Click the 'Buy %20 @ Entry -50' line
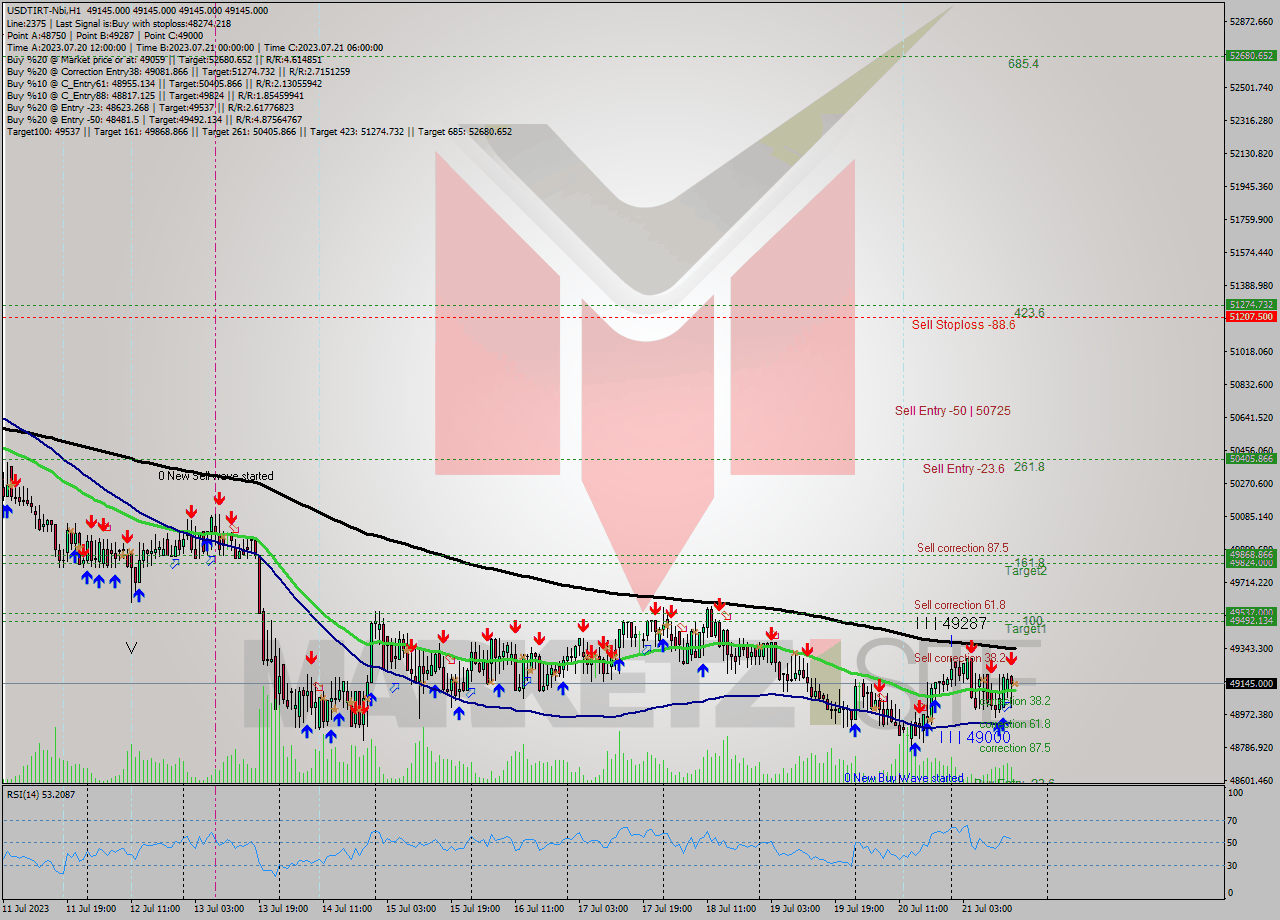This screenshot has width=1280, height=920. pyautogui.click(x=154, y=119)
